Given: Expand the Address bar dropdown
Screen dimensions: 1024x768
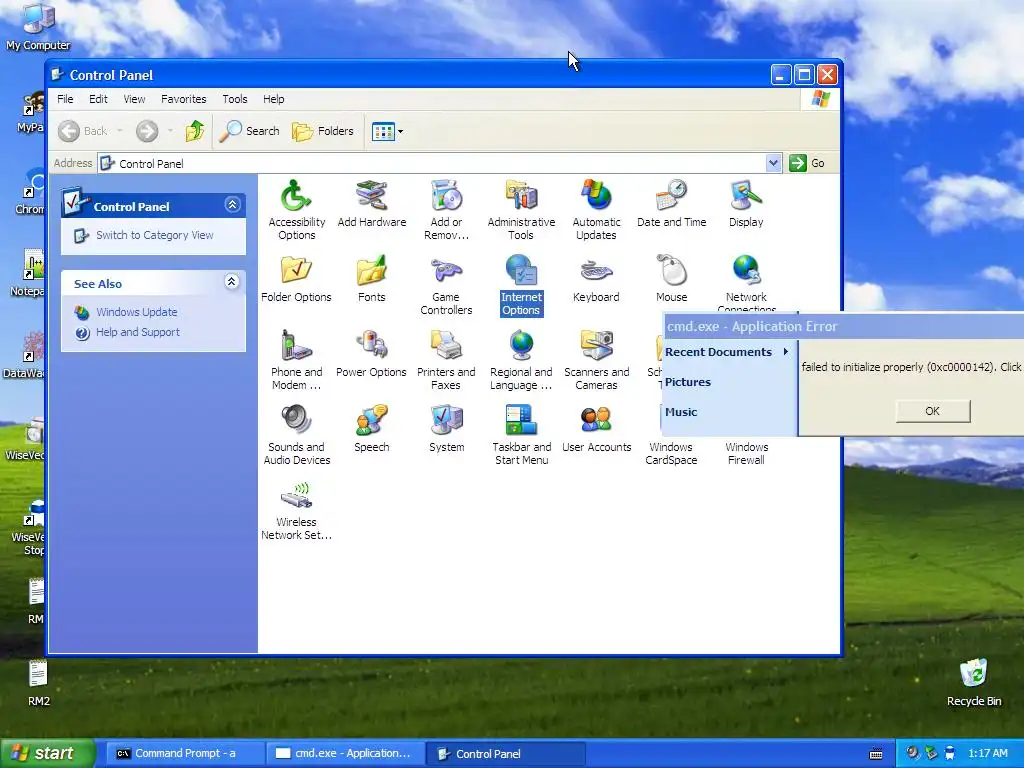Looking at the screenshot, I should (x=773, y=163).
